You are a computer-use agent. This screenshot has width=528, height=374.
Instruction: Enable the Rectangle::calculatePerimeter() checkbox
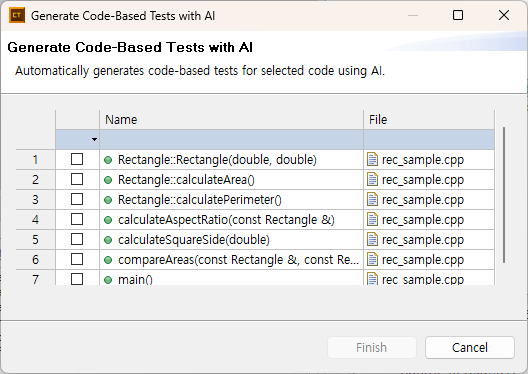pyautogui.click(x=77, y=199)
